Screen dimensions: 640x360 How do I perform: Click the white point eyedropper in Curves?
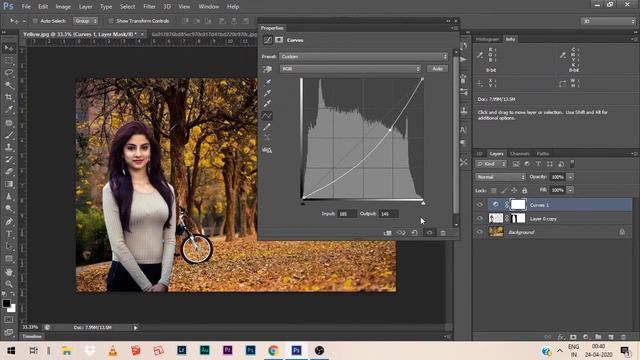tap(267, 104)
